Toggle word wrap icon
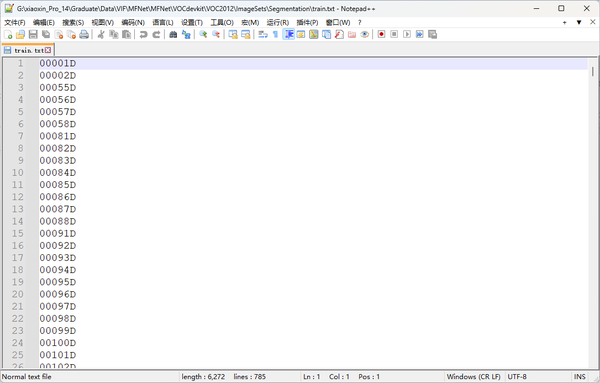600x383 pixels. (x=262, y=34)
